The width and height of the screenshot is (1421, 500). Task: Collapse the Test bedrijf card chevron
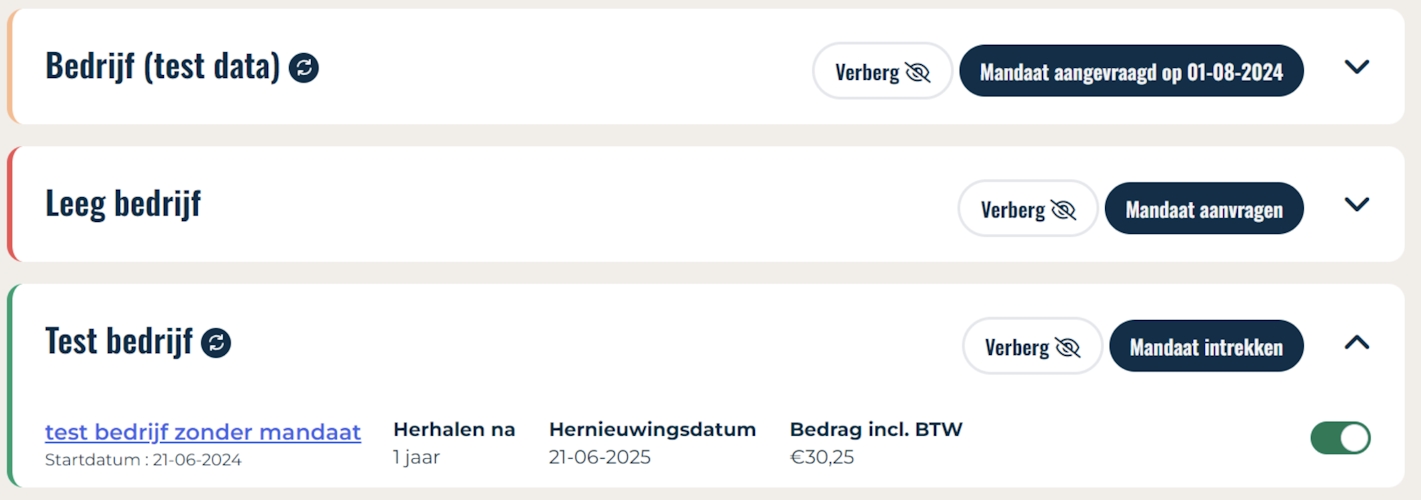1356,343
